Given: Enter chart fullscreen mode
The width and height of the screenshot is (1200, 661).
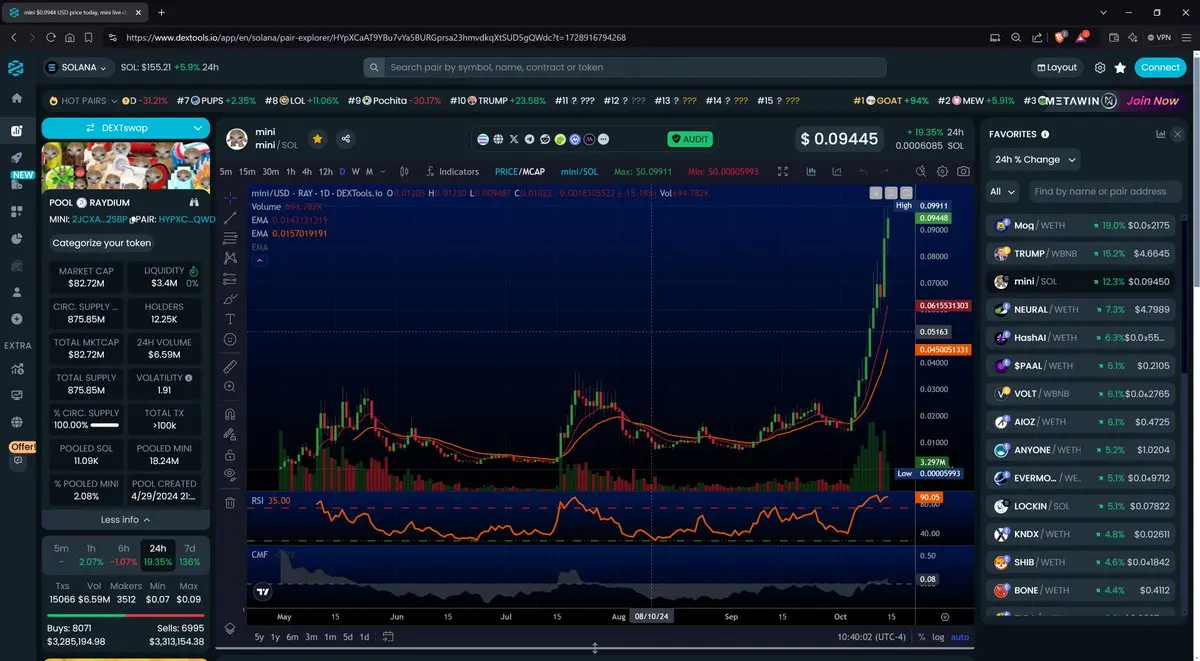Looking at the screenshot, I should pyautogui.click(x=783, y=171).
